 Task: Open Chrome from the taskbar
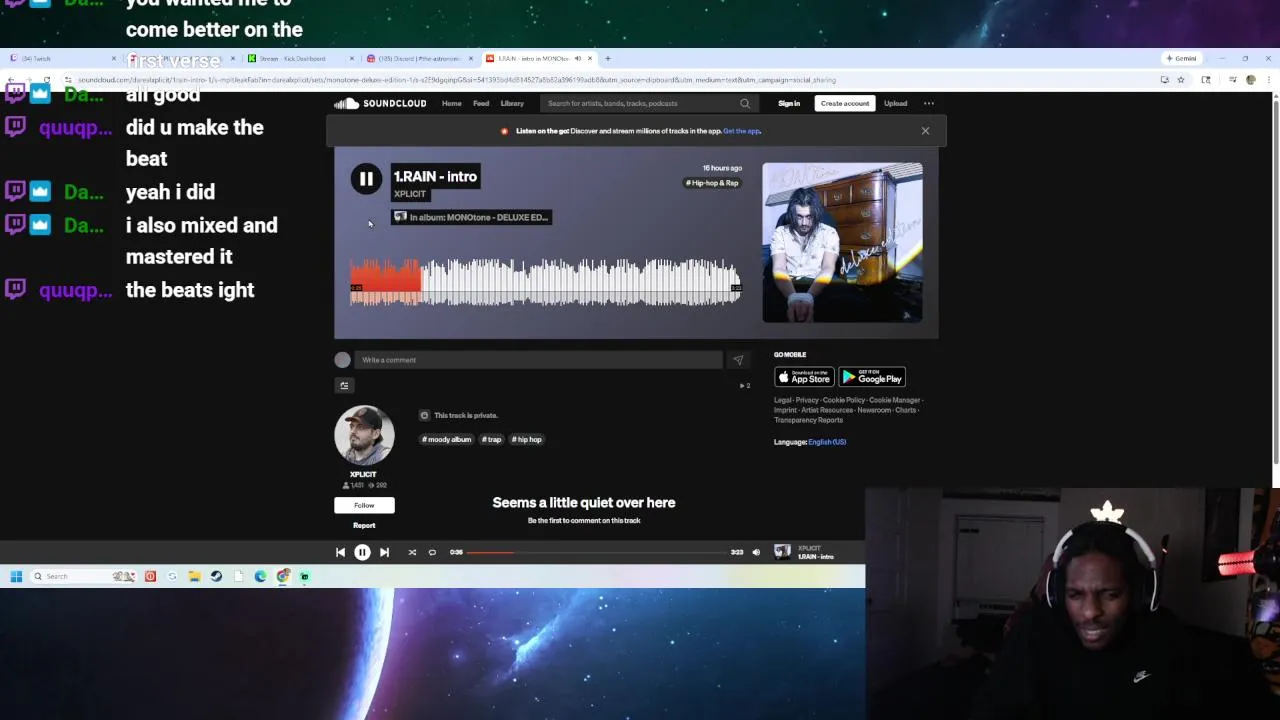[x=283, y=576]
